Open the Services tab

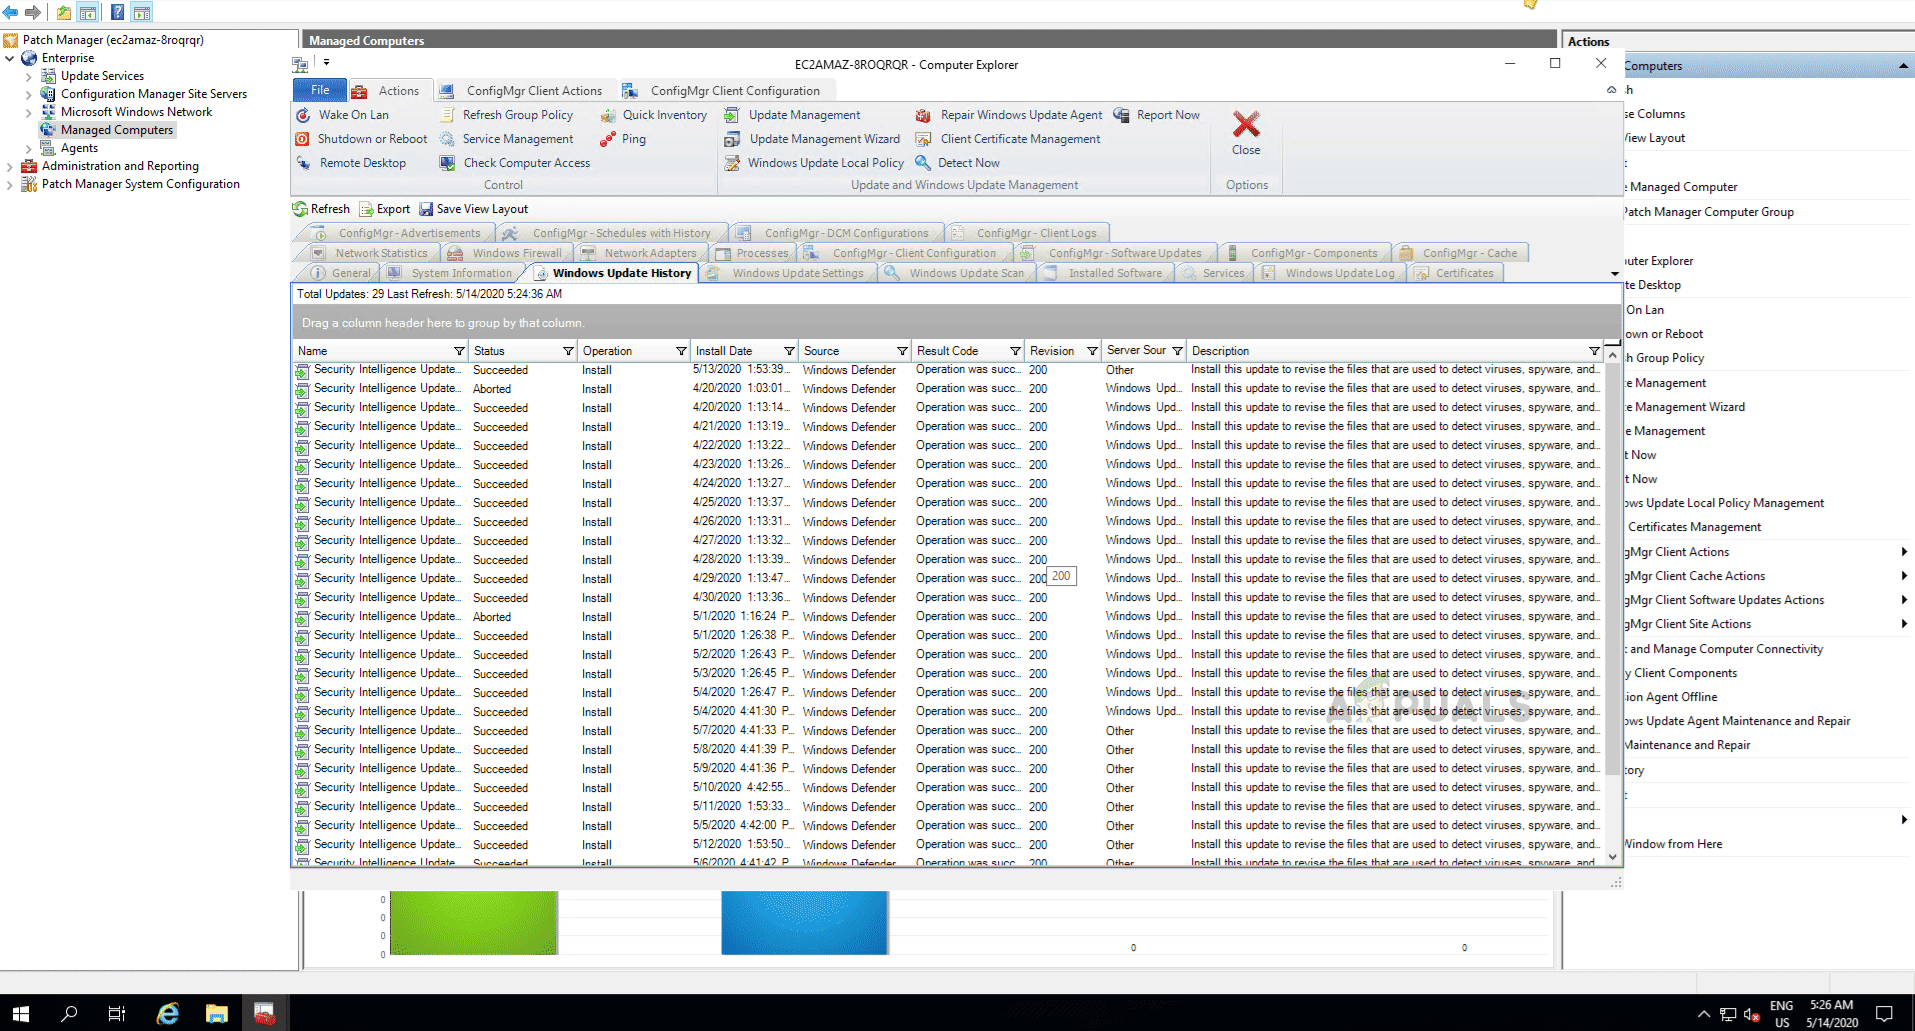[1213, 273]
